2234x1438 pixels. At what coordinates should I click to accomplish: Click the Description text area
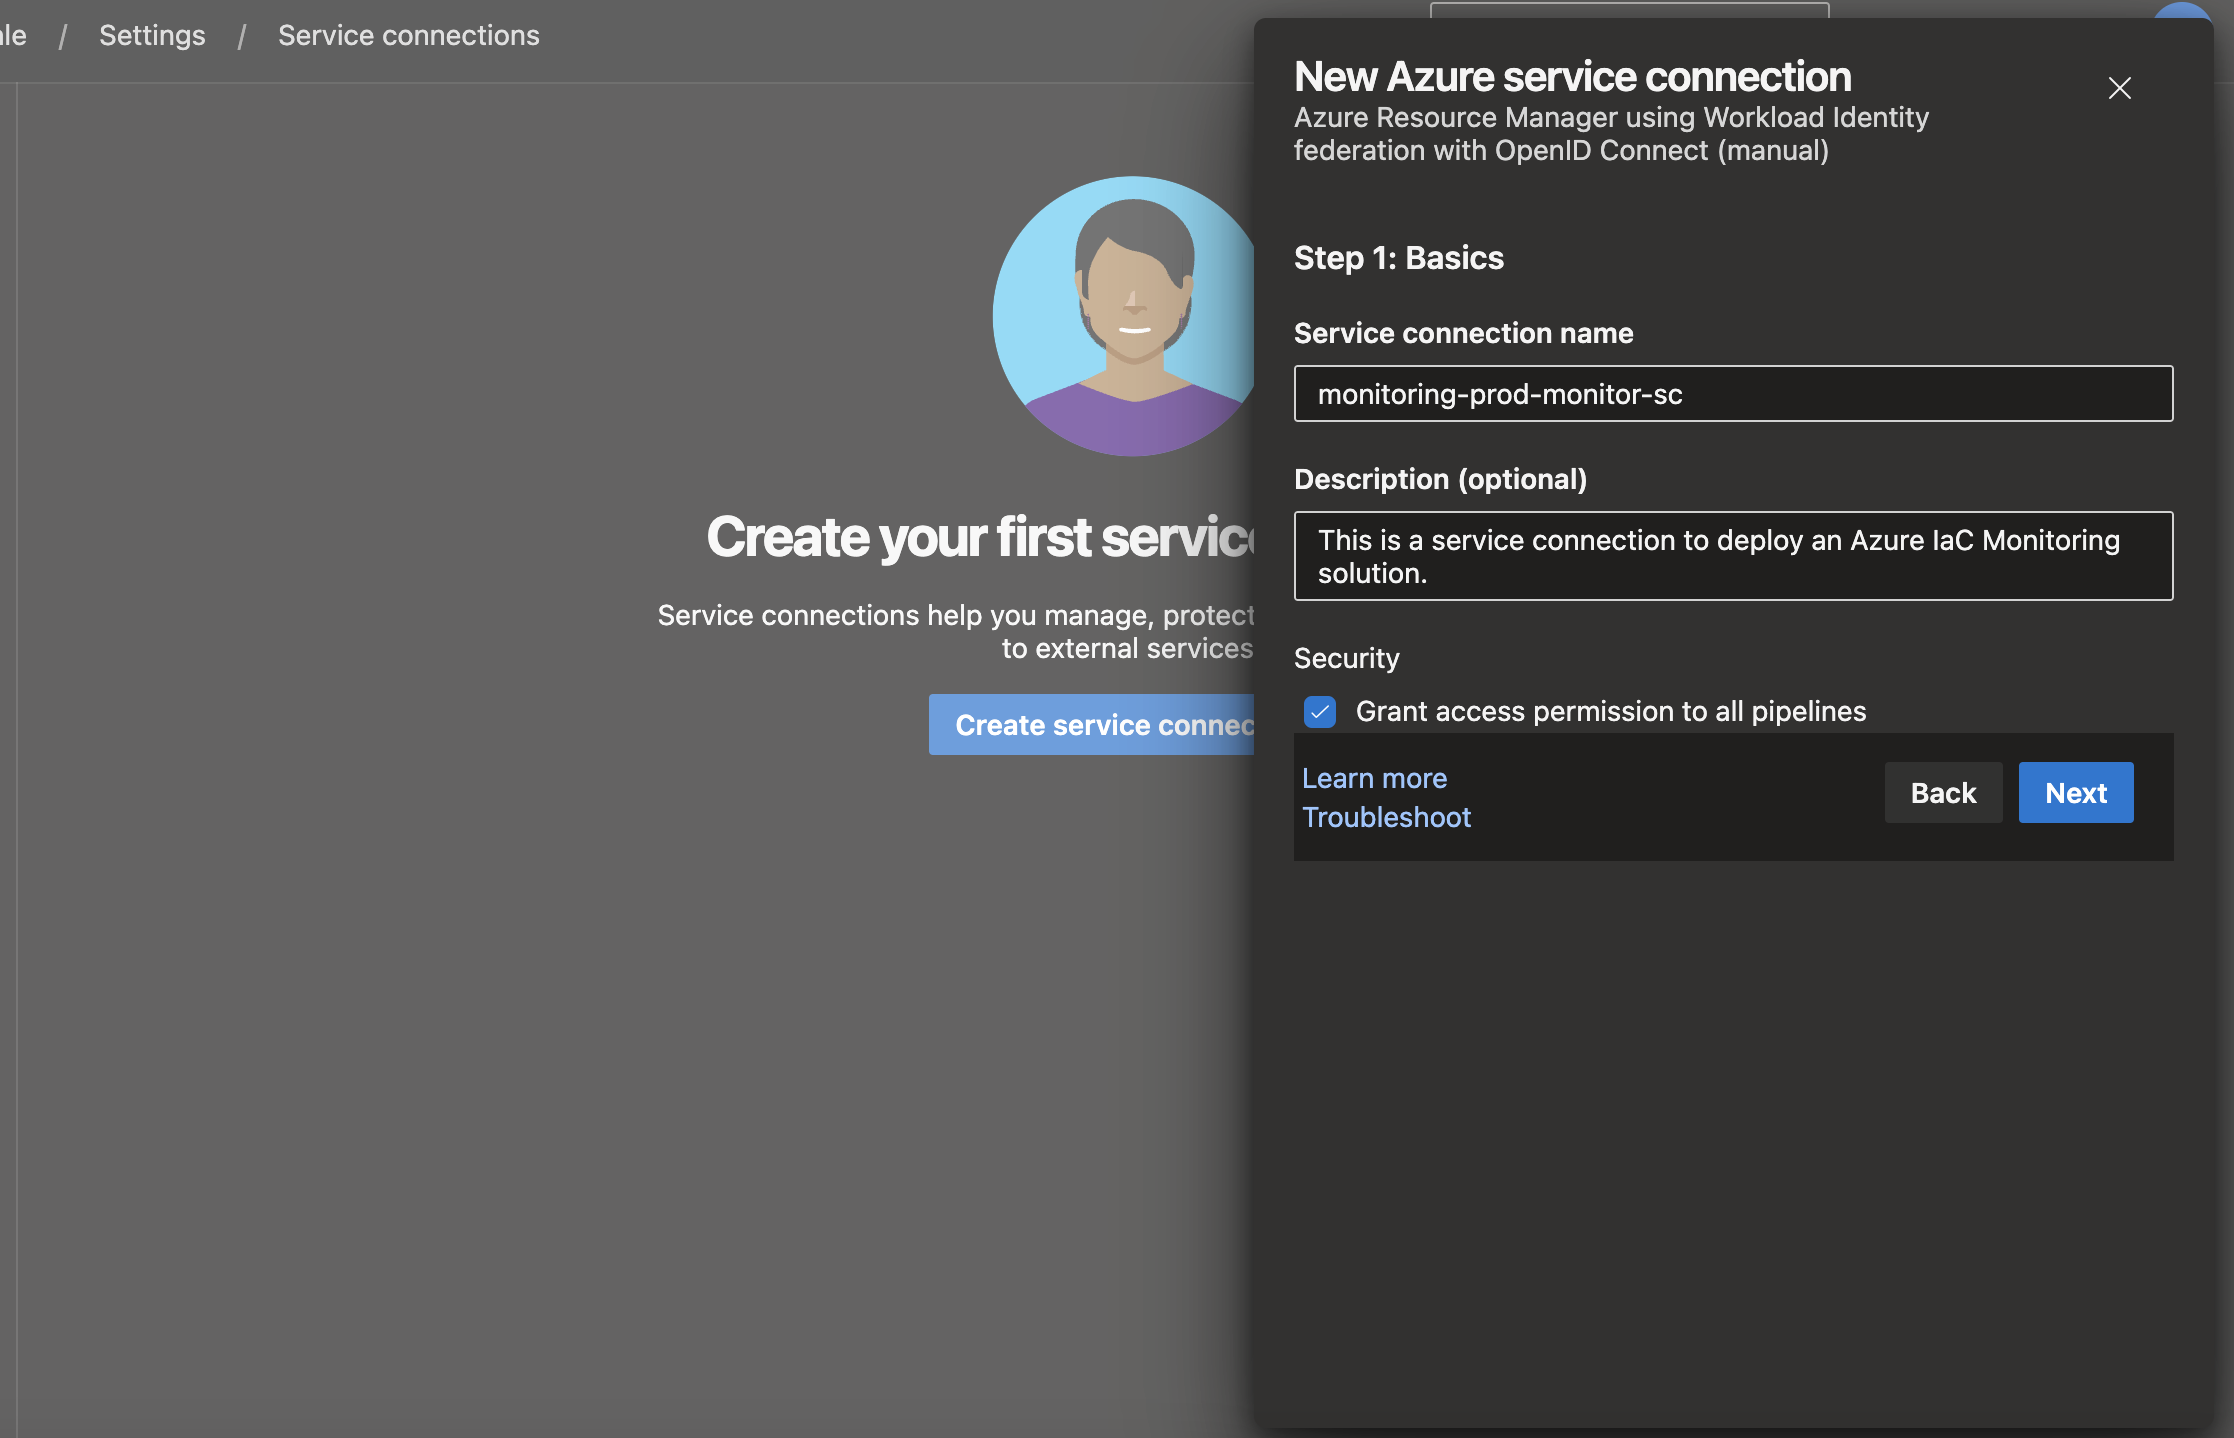pyautogui.click(x=1733, y=556)
